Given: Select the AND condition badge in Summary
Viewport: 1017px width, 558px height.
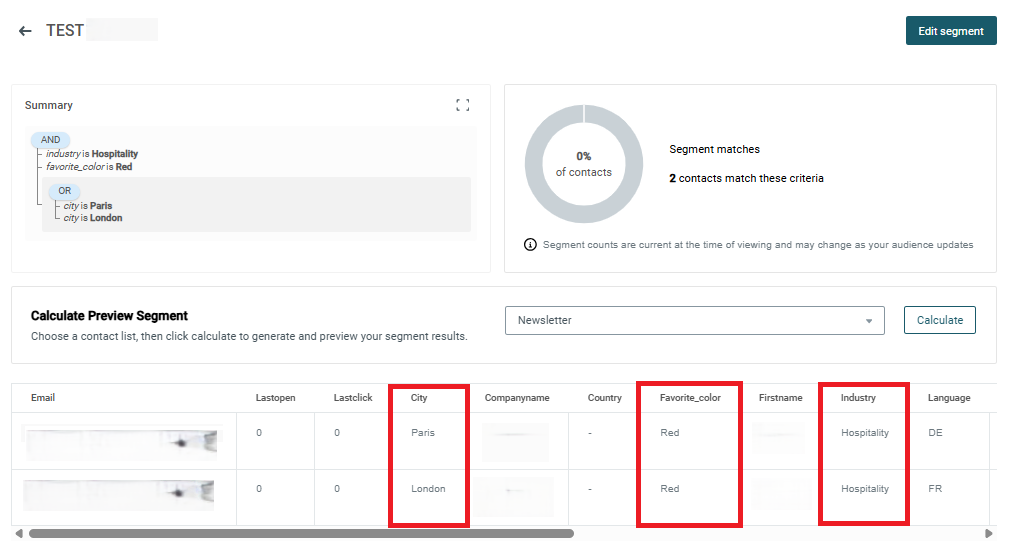Looking at the screenshot, I should [50, 140].
